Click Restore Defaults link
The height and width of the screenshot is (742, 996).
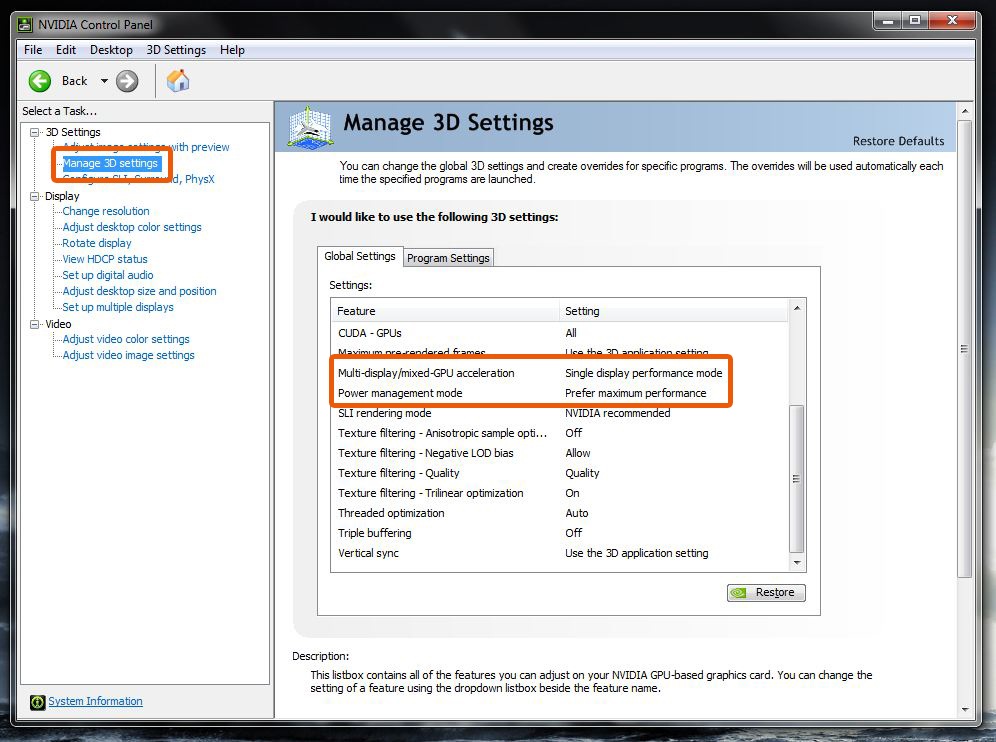coord(898,141)
